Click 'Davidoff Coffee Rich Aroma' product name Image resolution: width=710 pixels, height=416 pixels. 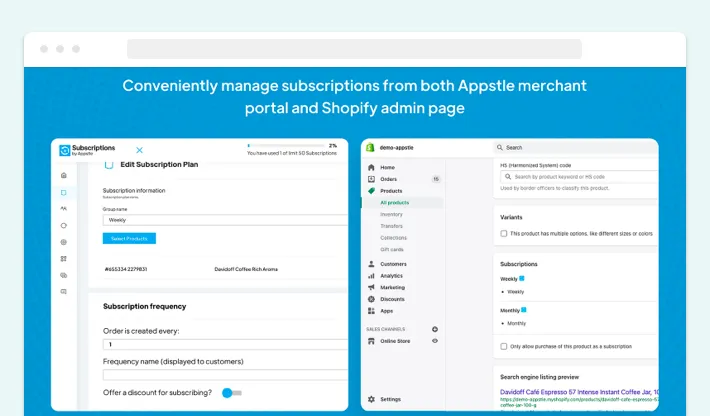point(246,269)
